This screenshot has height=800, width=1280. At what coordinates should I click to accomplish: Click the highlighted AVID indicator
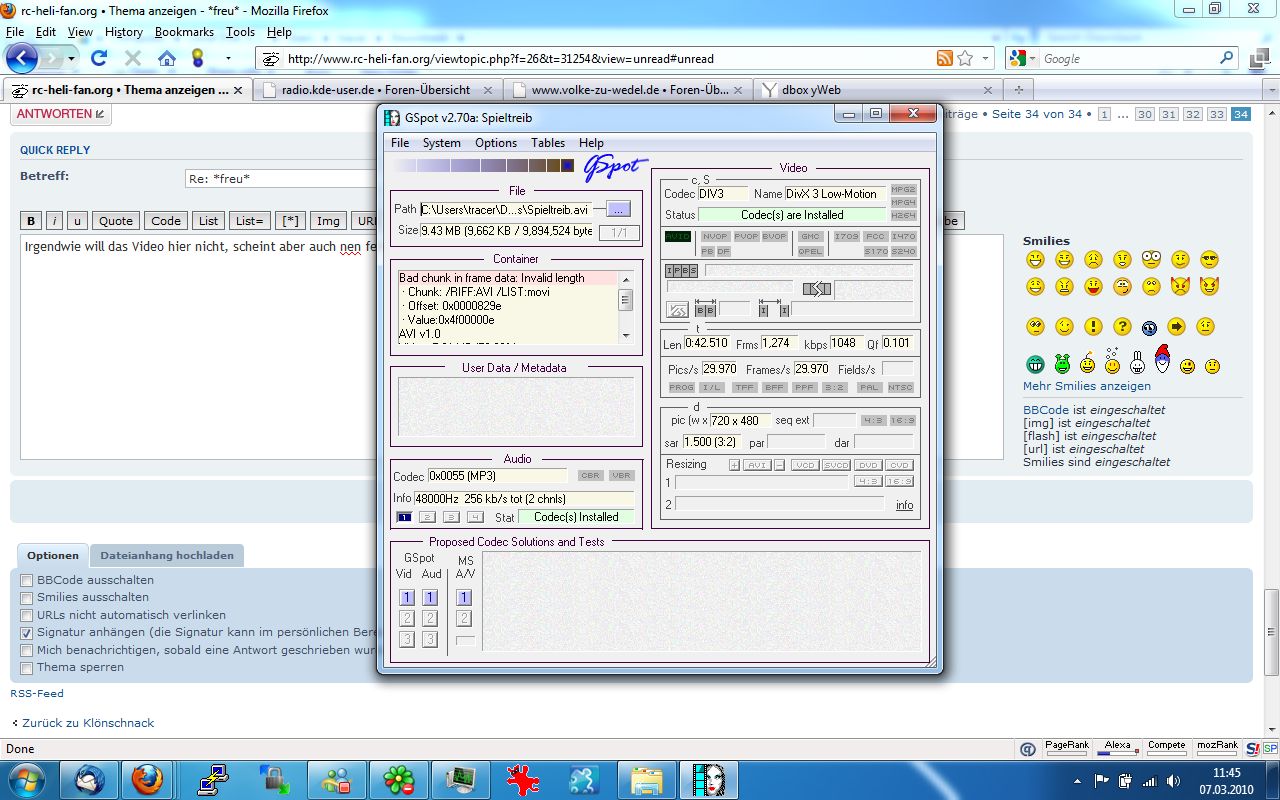(678, 237)
